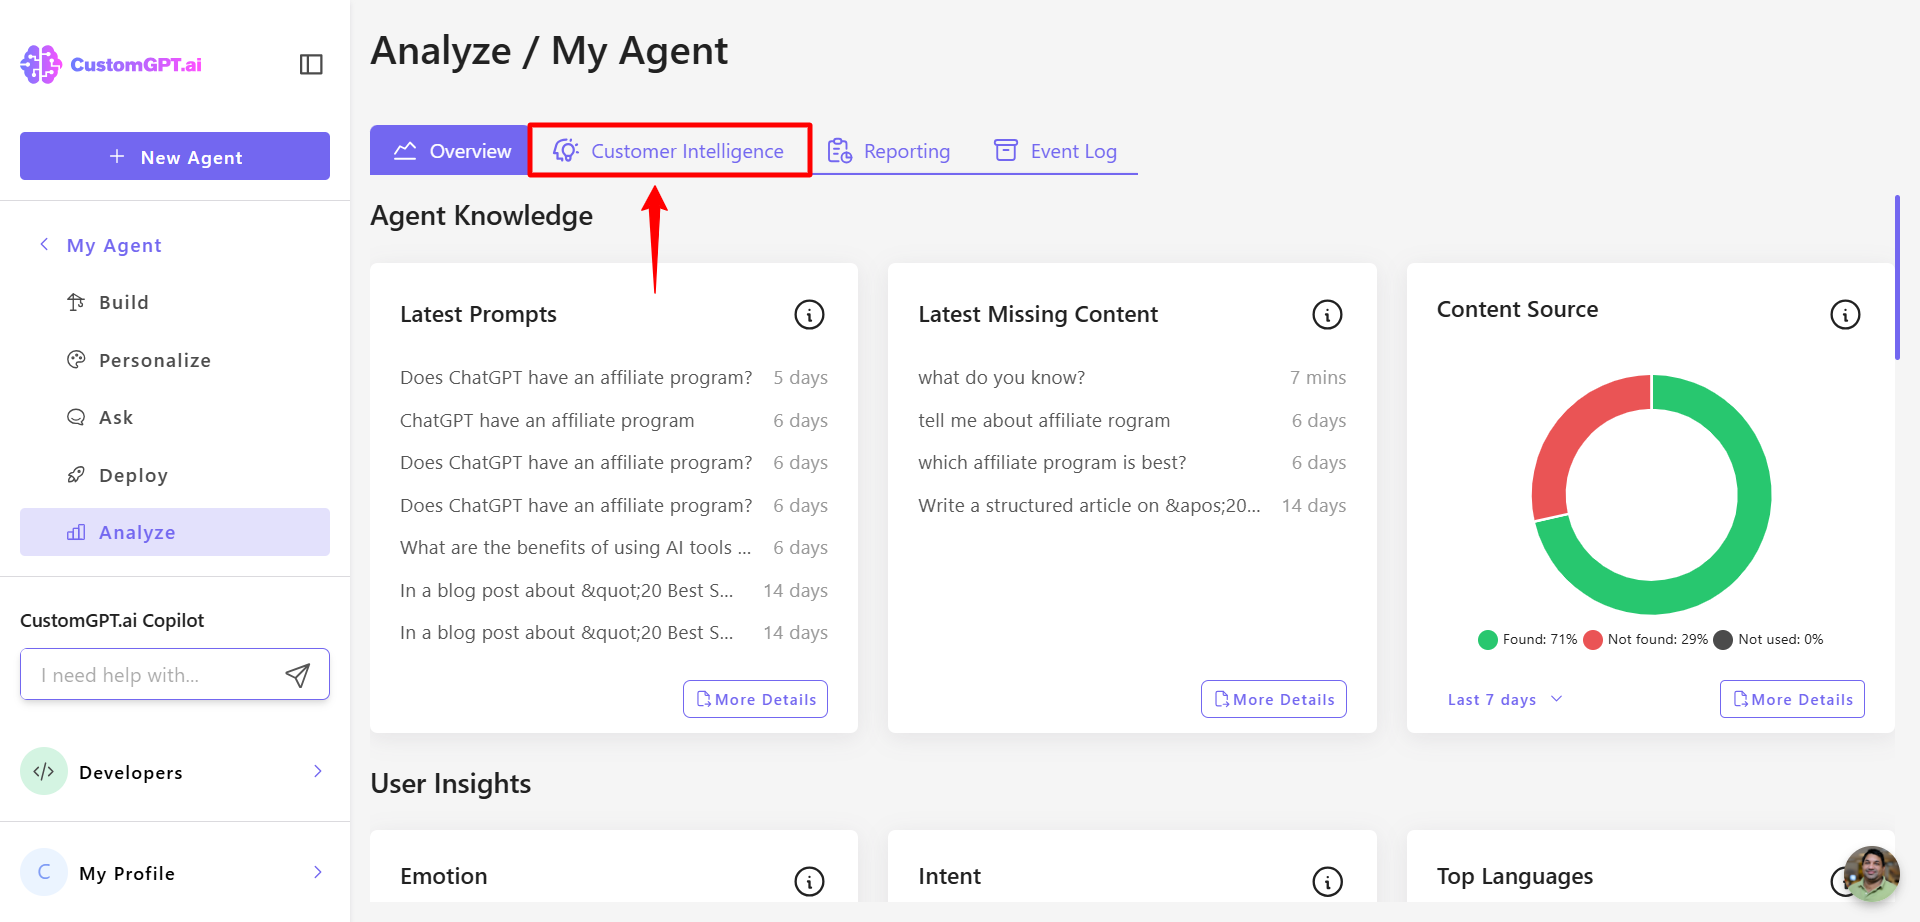Switch to the Customer Intelligence tab
Viewport: 1920px width, 922px height.
[669, 150]
